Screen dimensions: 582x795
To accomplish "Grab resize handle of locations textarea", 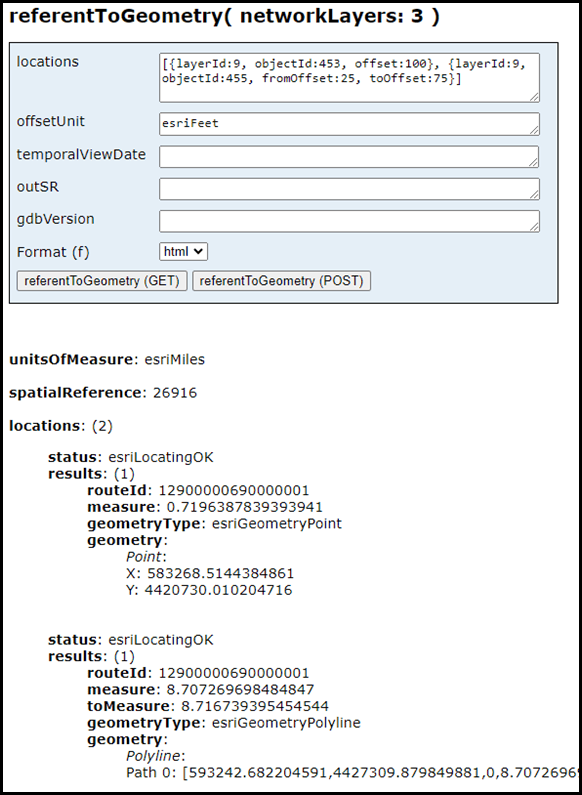I will [534, 98].
